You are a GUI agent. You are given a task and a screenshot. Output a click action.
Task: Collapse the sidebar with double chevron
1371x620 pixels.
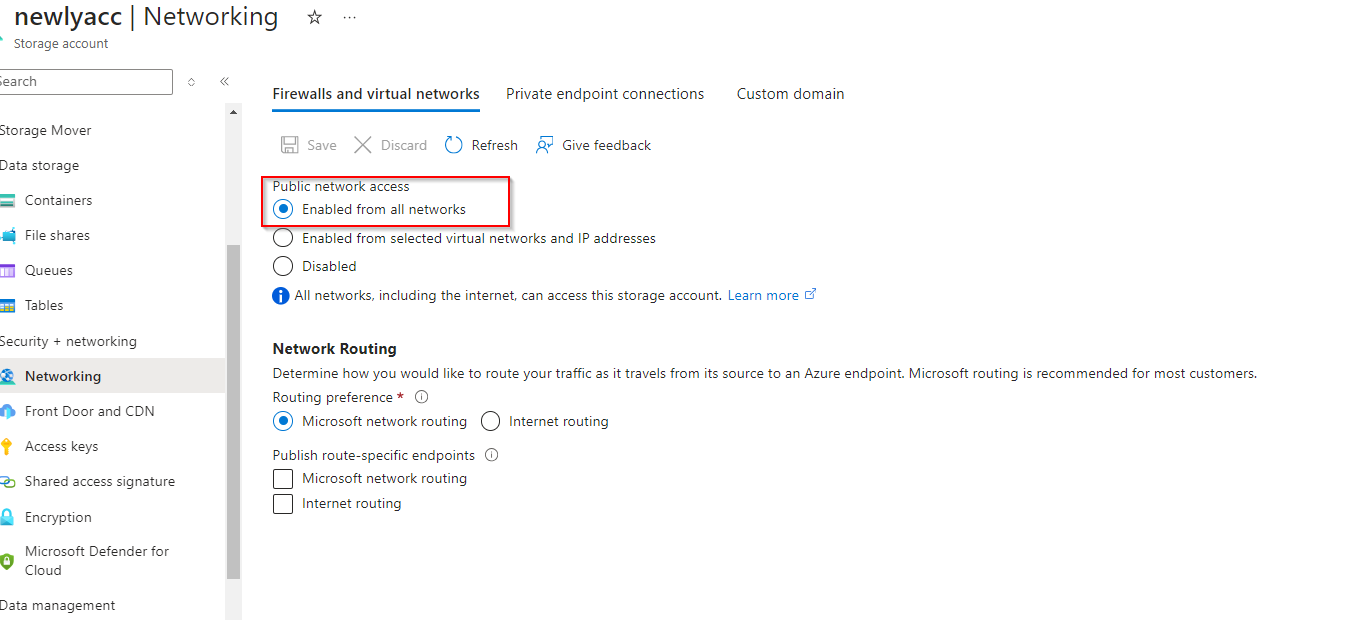225,81
